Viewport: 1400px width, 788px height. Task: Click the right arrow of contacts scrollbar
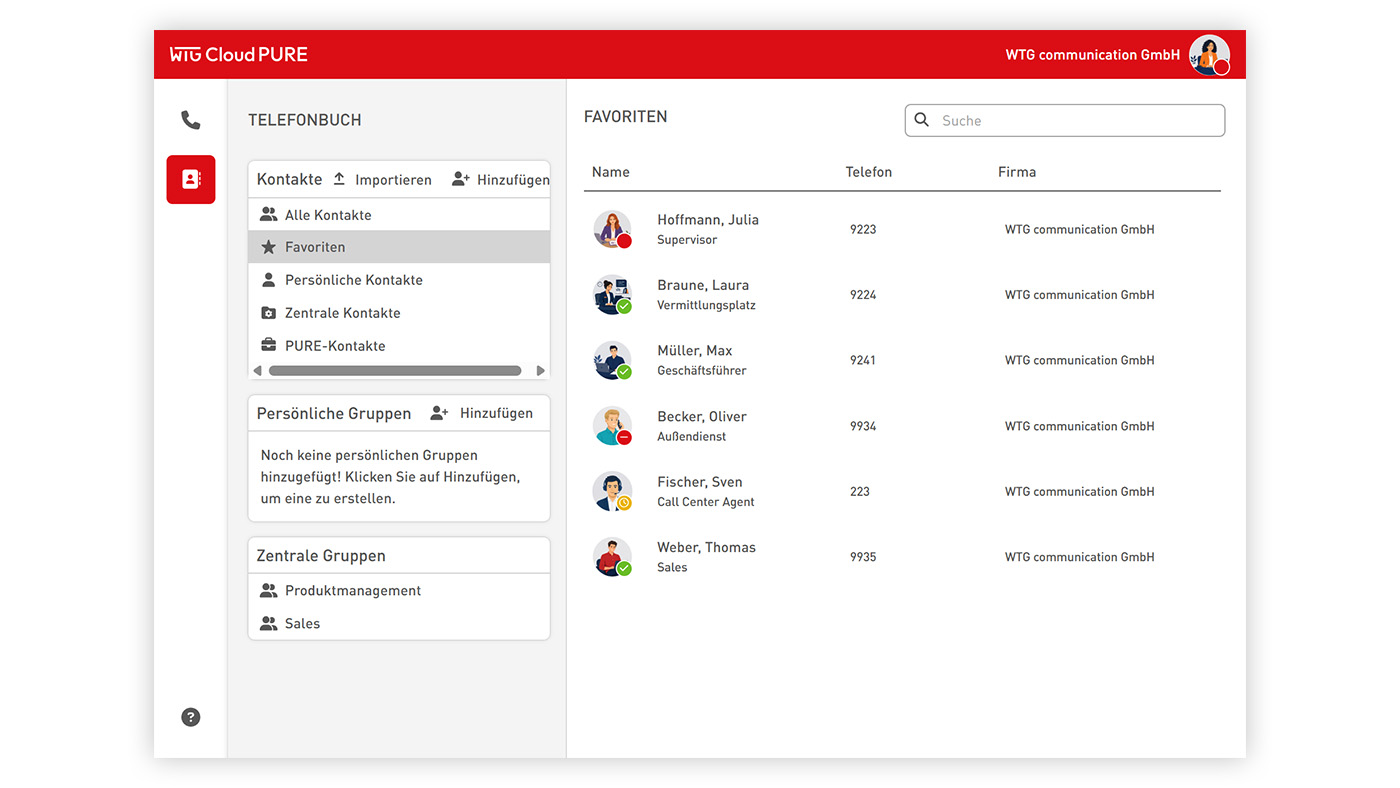click(x=541, y=371)
